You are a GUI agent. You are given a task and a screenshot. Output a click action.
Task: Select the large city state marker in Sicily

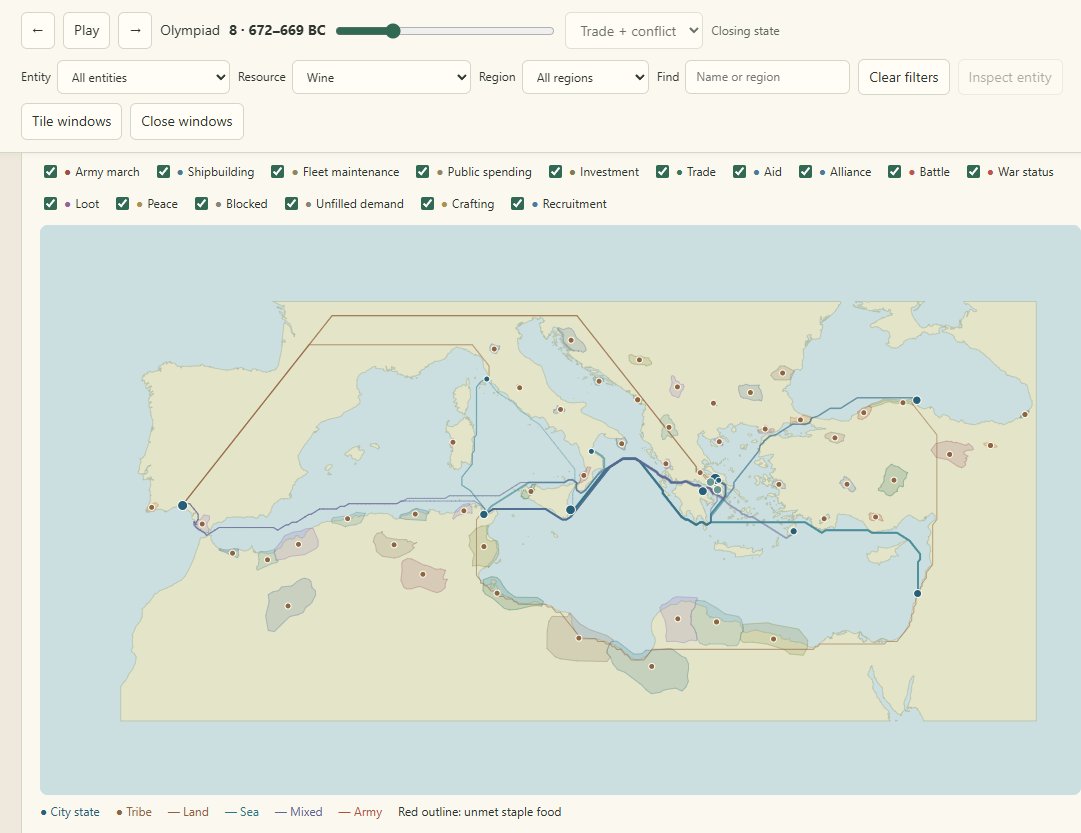571,510
